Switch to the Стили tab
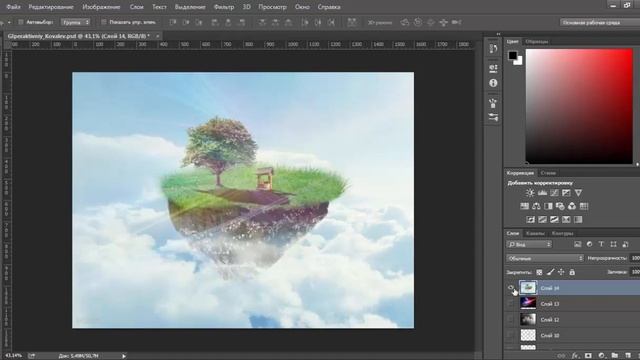Viewport: 640px width, 360px height. (x=548, y=173)
